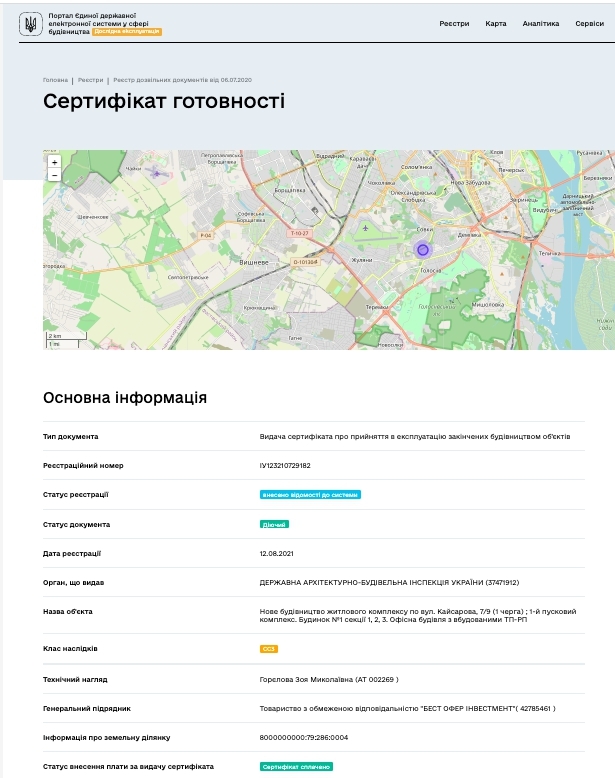Click the 'внесено відомості до системи' status badge
This screenshot has height=778, width=615.
(x=310, y=495)
